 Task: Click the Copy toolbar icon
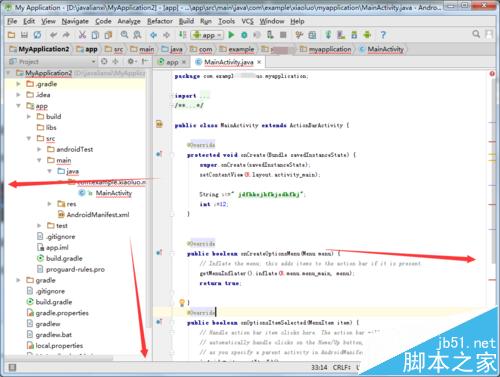point(95,35)
